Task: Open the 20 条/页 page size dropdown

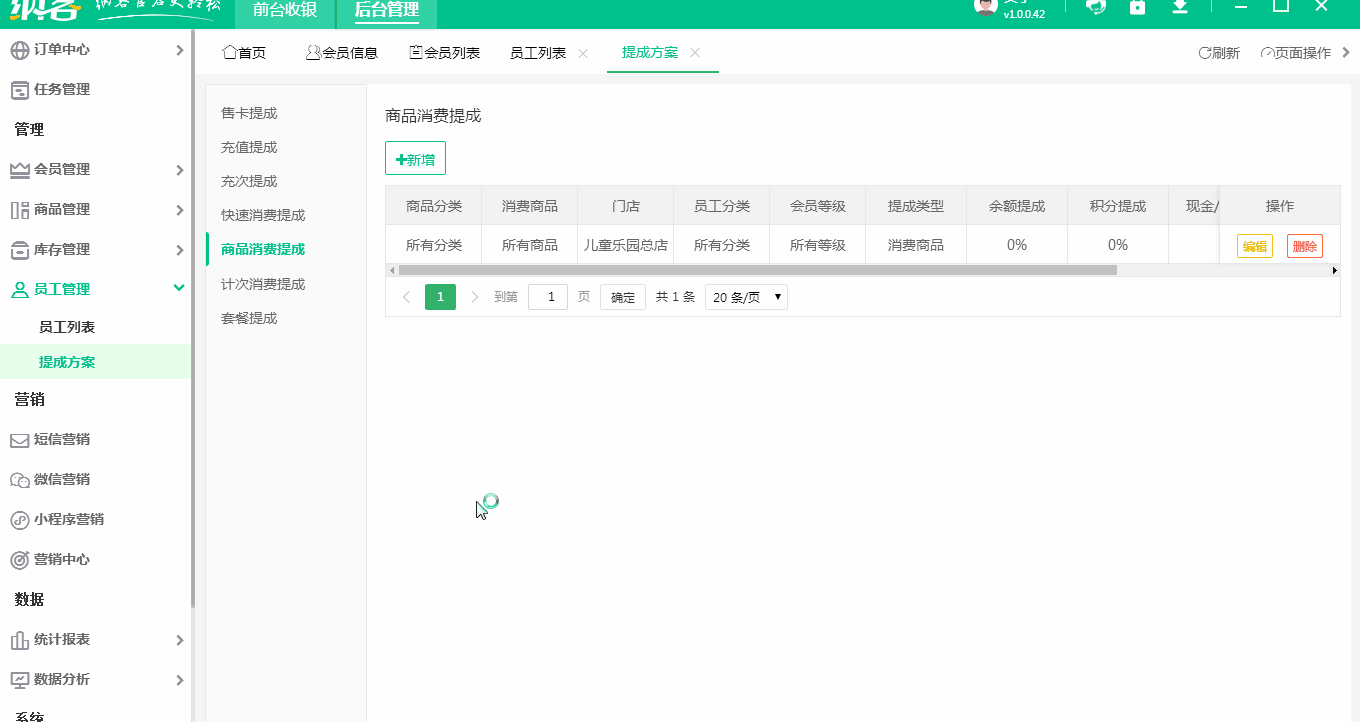Action: point(745,296)
